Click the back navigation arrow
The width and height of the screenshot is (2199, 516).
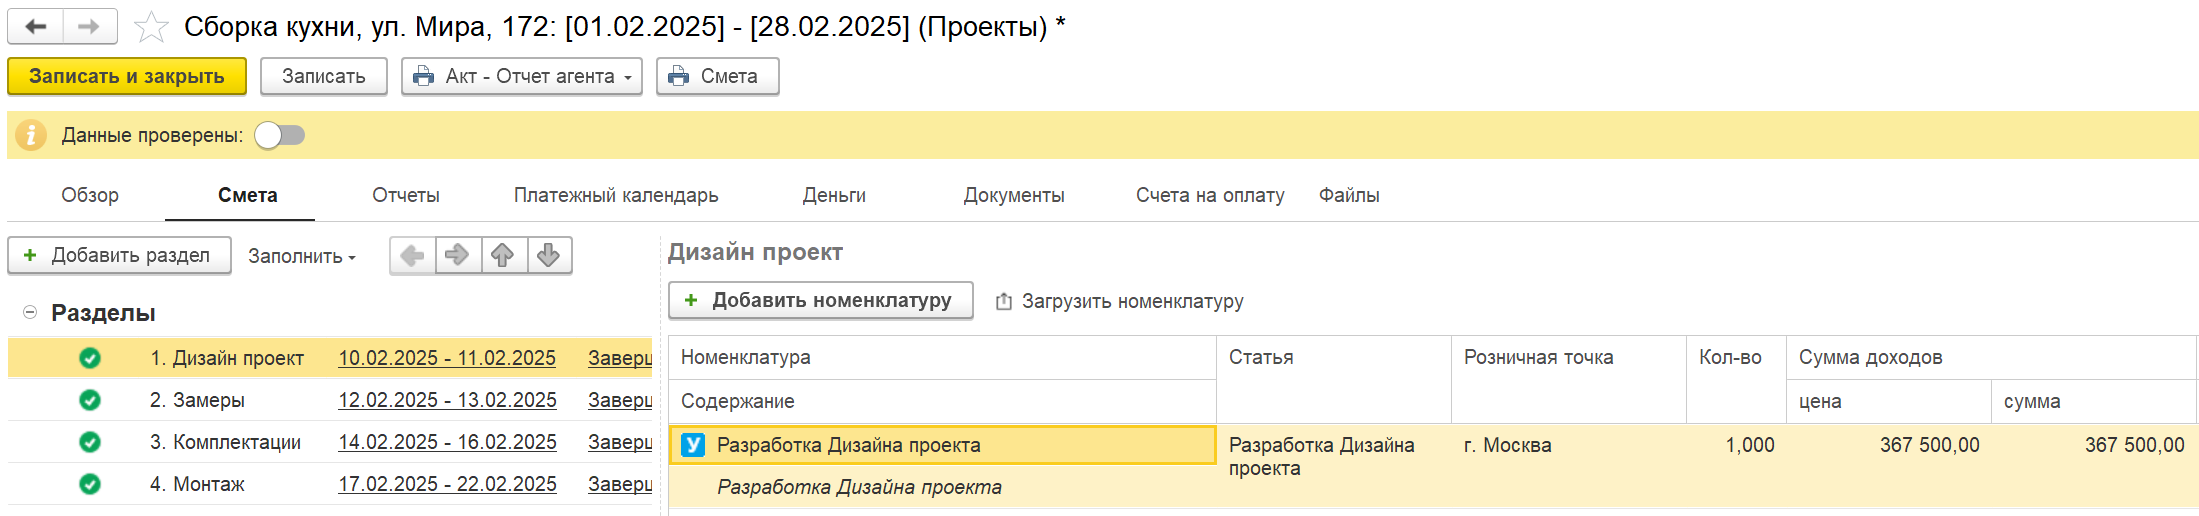click(36, 26)
